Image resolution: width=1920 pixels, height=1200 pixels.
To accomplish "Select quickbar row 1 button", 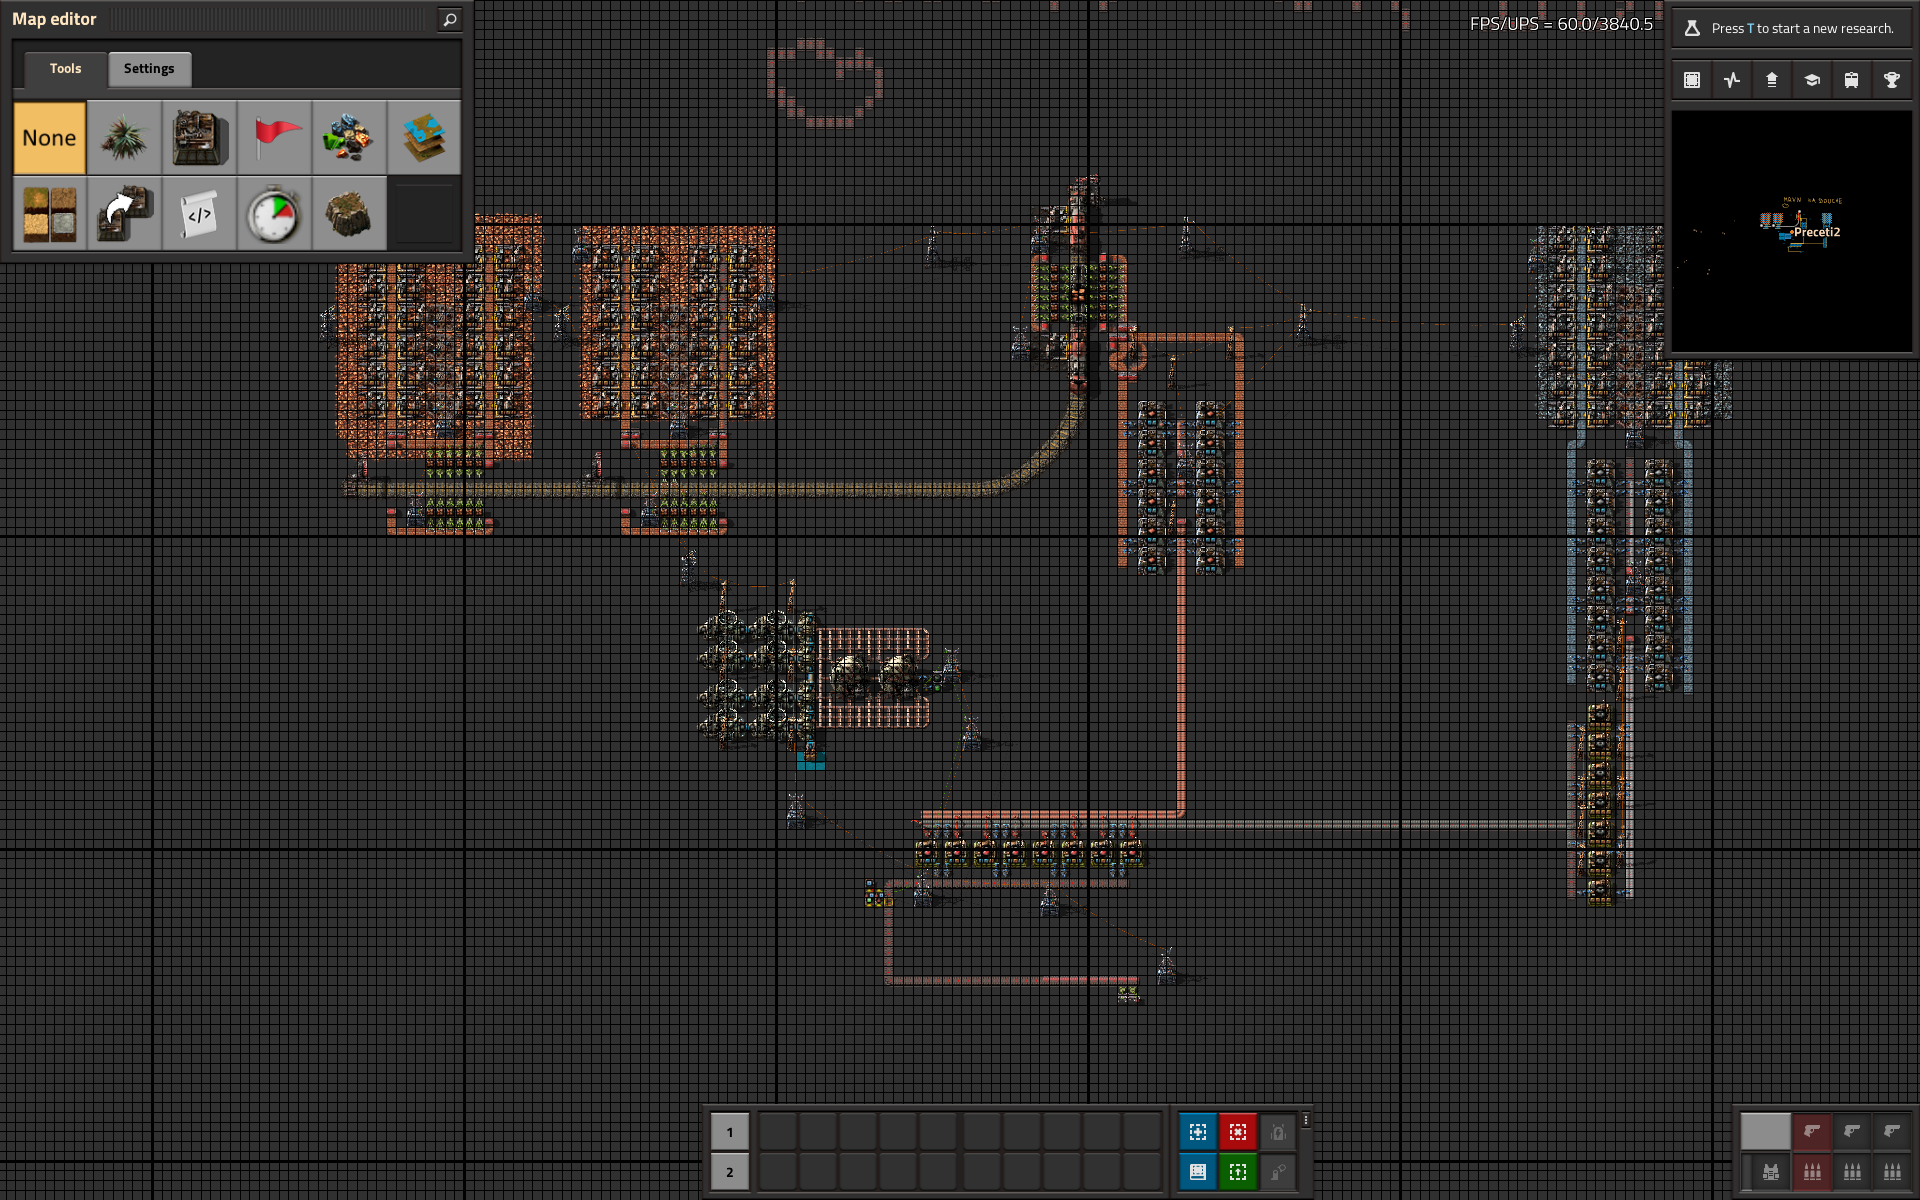I will [x=730, y=1132].
